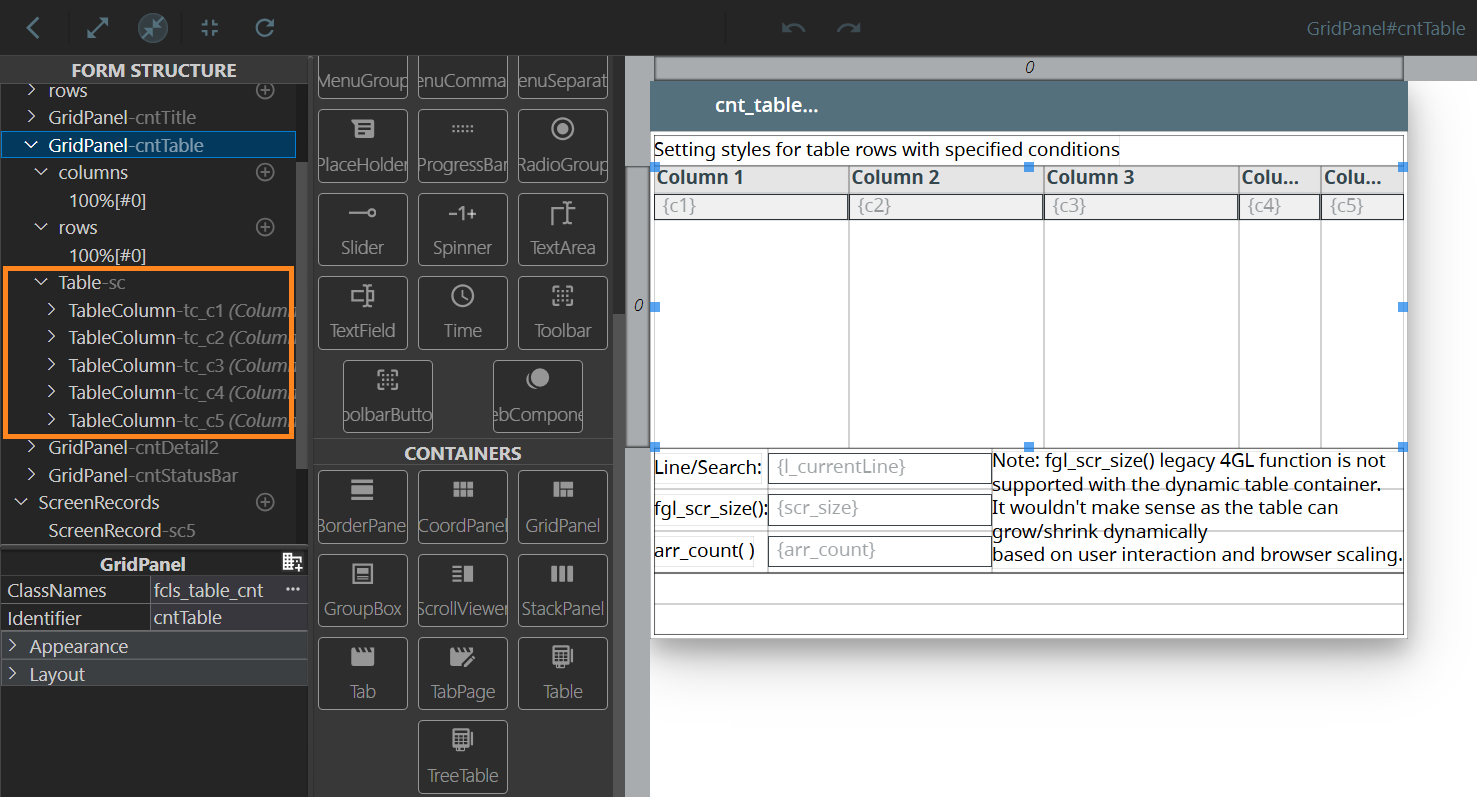This screenshot has width=1477, height=797.
Task: Click the refresh icon in top toolbar
Action: [265, 28]
